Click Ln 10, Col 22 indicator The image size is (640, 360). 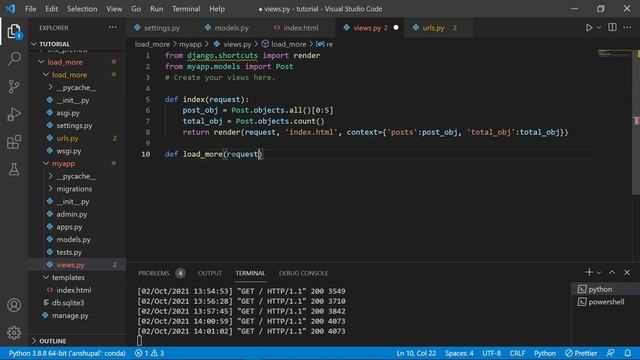[416, 353]
